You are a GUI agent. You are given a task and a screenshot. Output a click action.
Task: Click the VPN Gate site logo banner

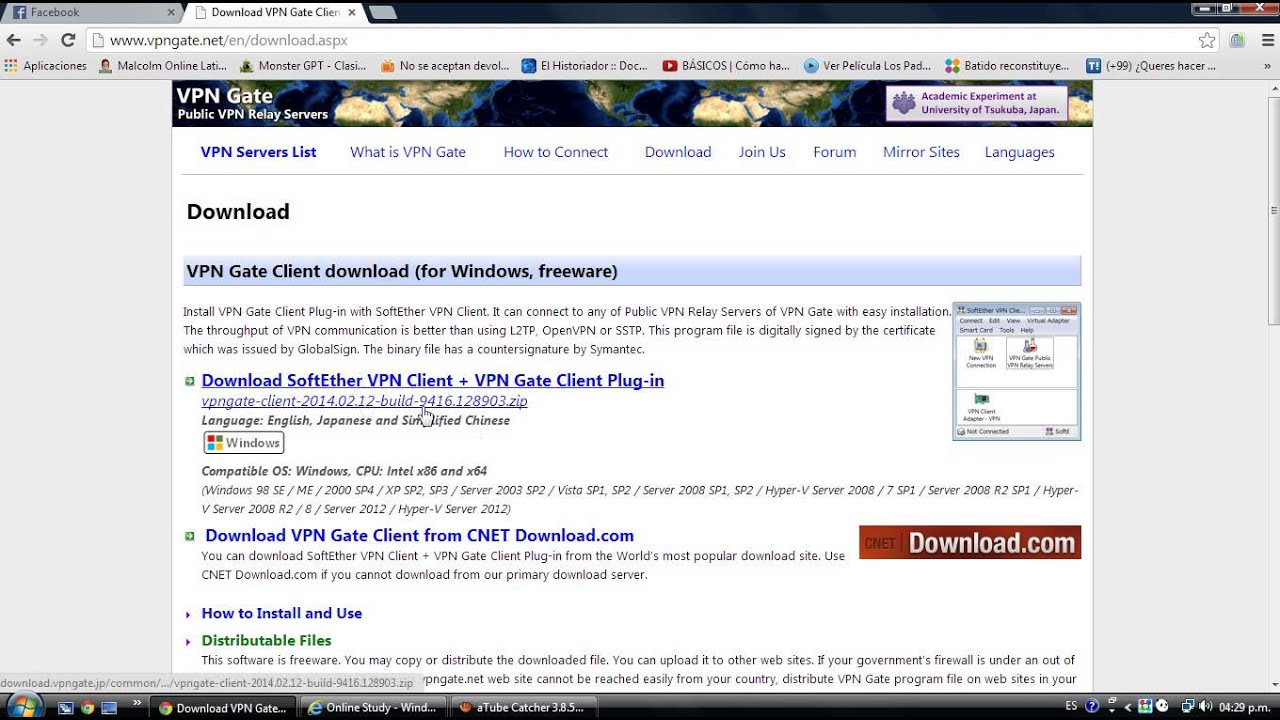tap(252, 103)
